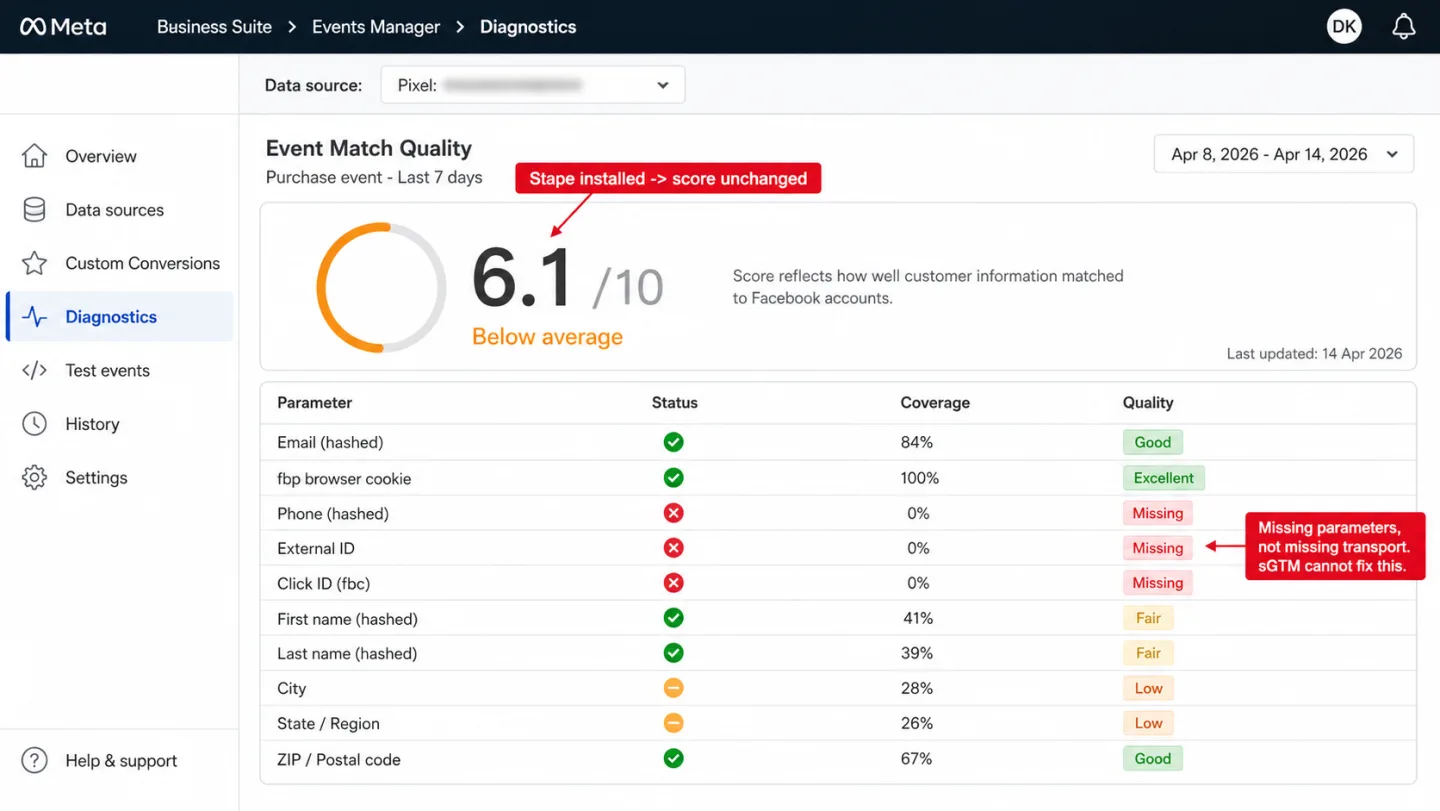Click the Parameter column header

(315, 403)
